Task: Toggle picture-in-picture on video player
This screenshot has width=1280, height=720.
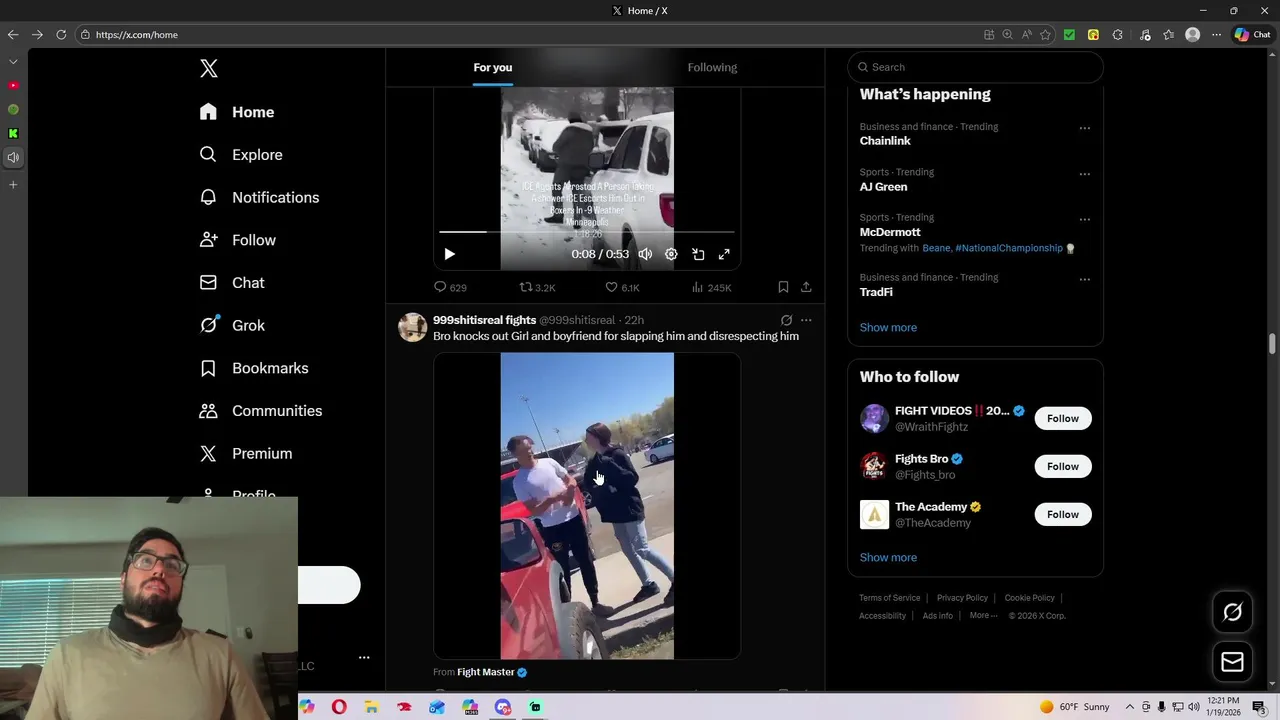Action: 698,254
